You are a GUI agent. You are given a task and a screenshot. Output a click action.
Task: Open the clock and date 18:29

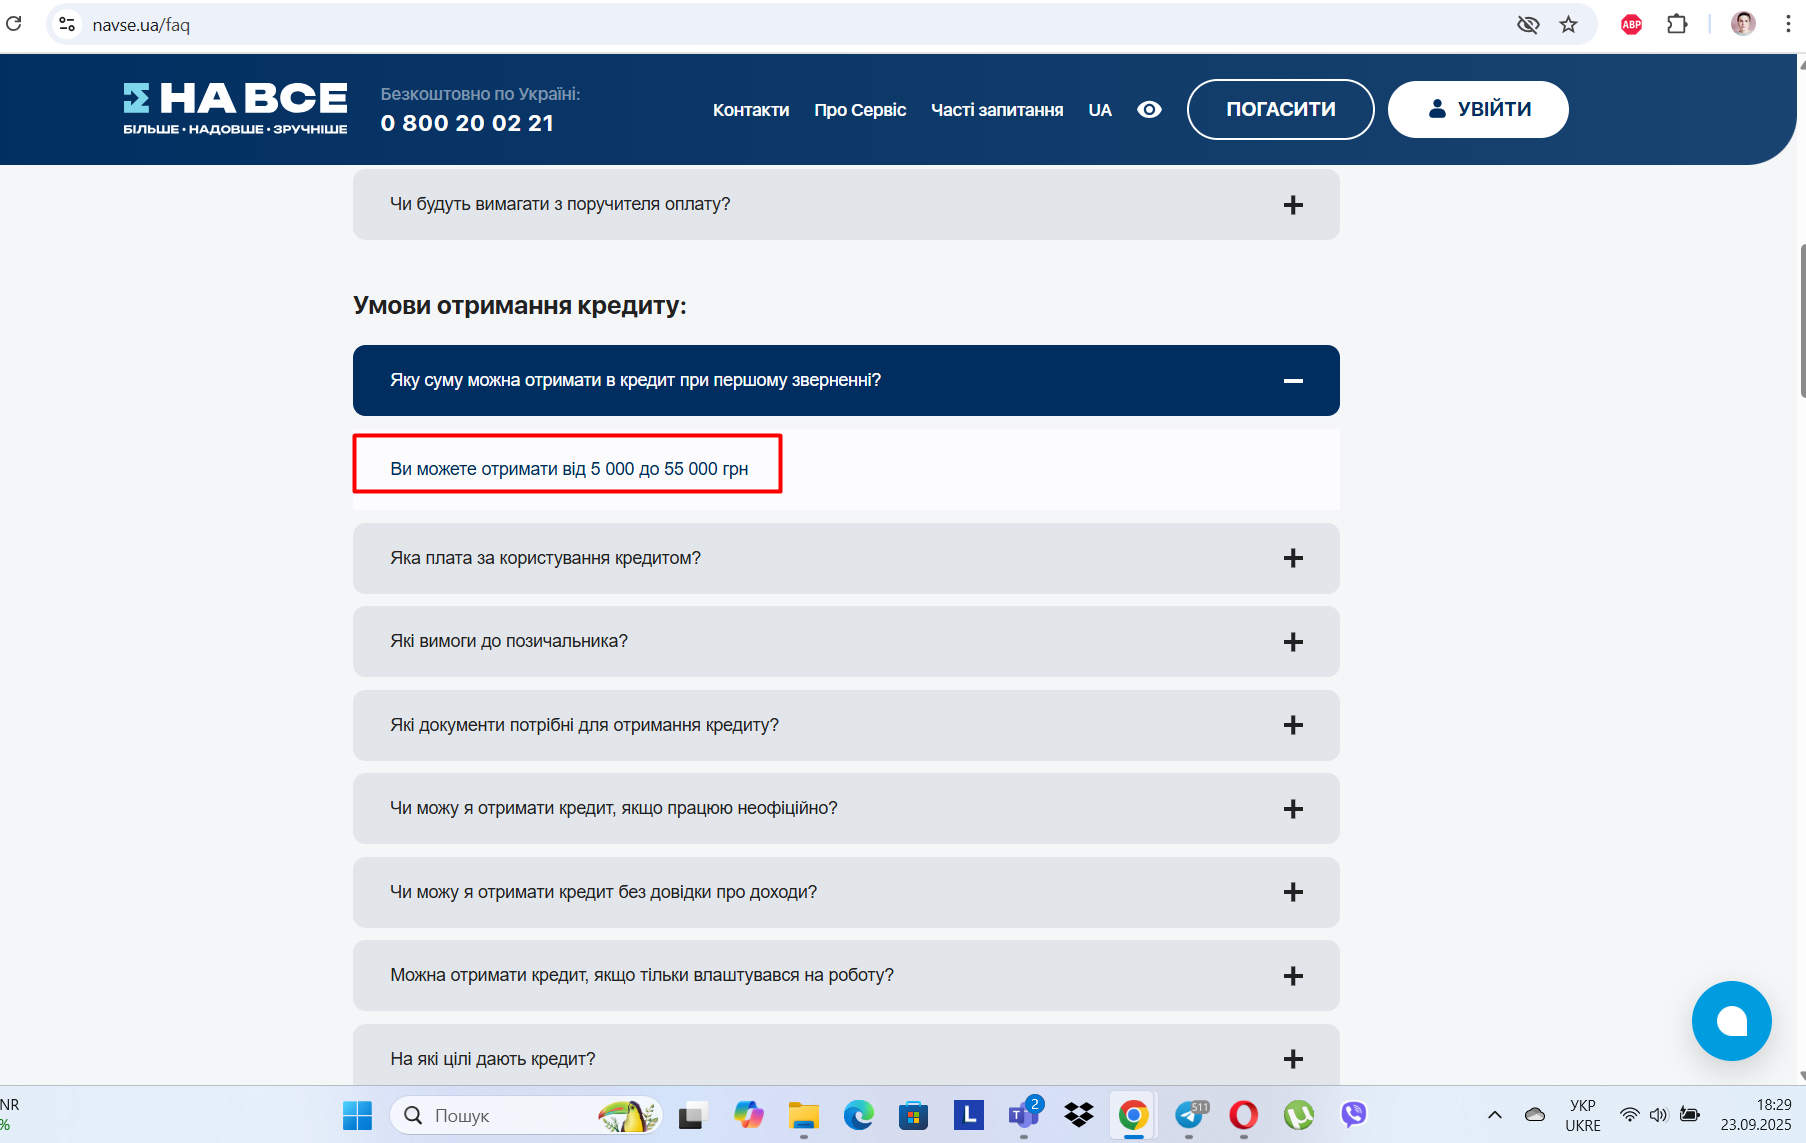[x=1756, y=1115]
